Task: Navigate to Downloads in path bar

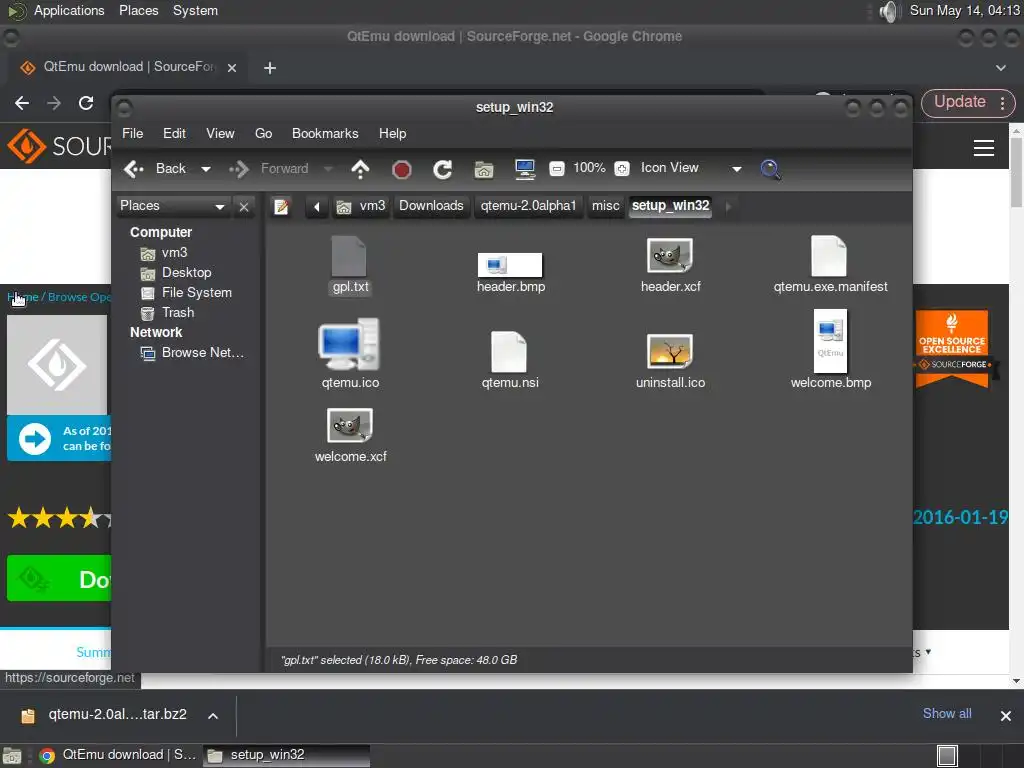Action: click(x=431, y=206)
